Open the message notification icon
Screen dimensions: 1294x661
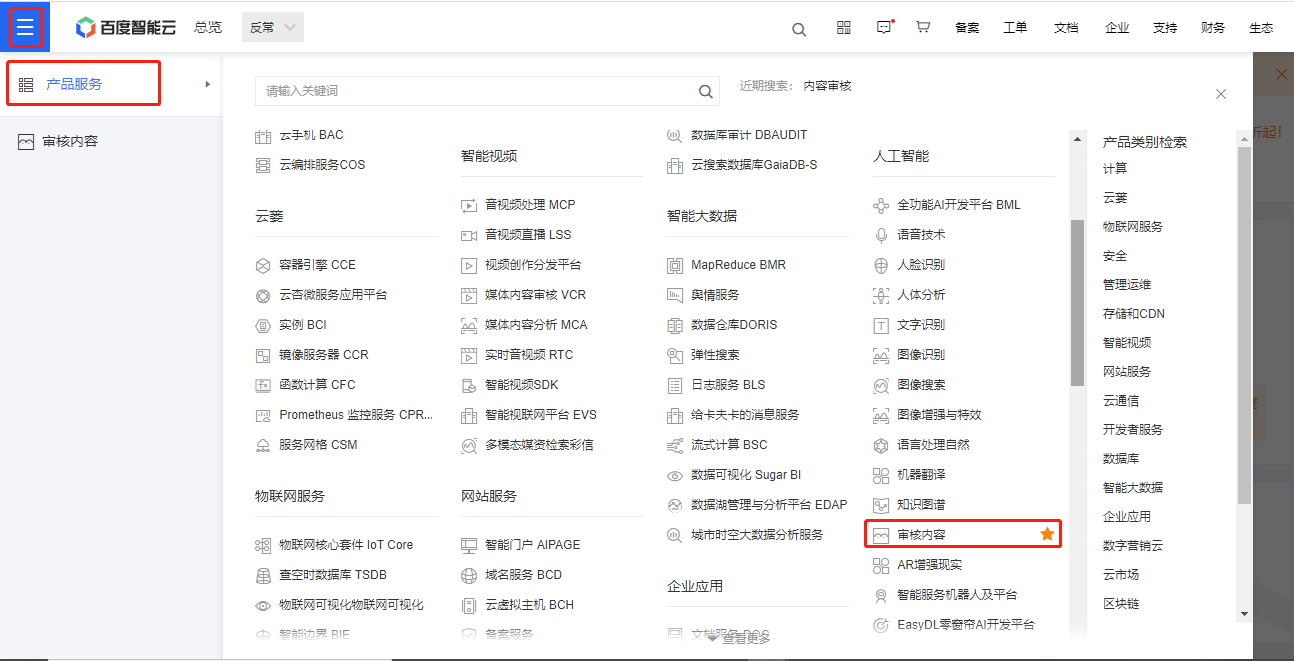click(x=884, y=28)
